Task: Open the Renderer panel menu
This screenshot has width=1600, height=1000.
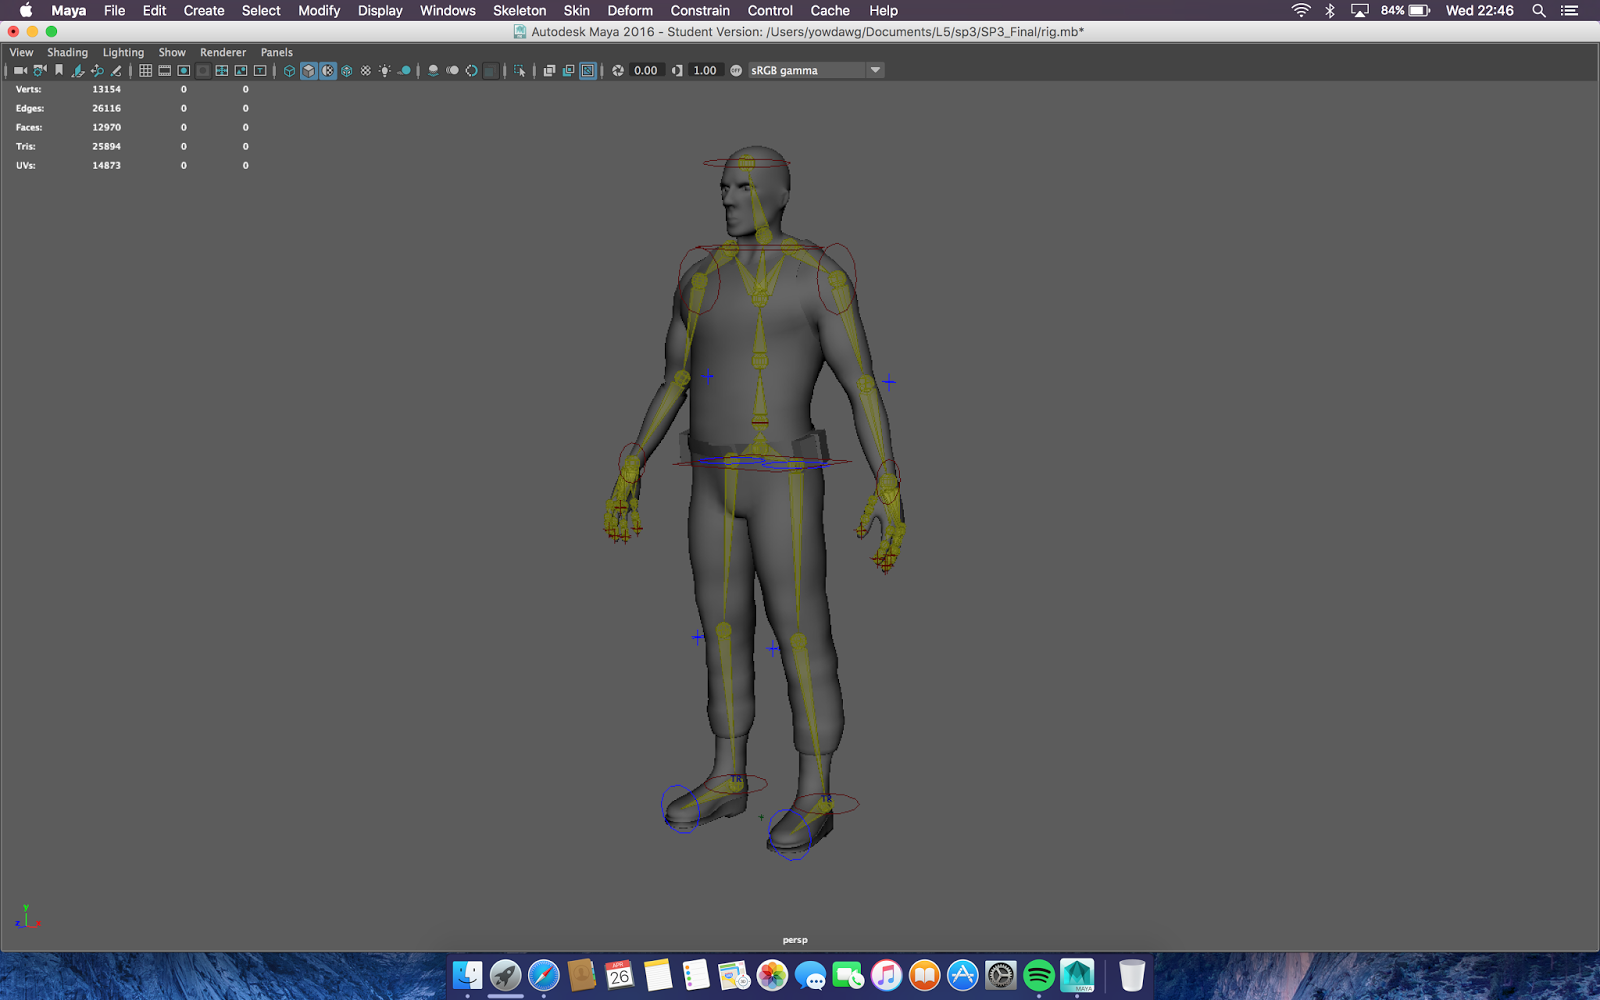Action: [222, 52]
